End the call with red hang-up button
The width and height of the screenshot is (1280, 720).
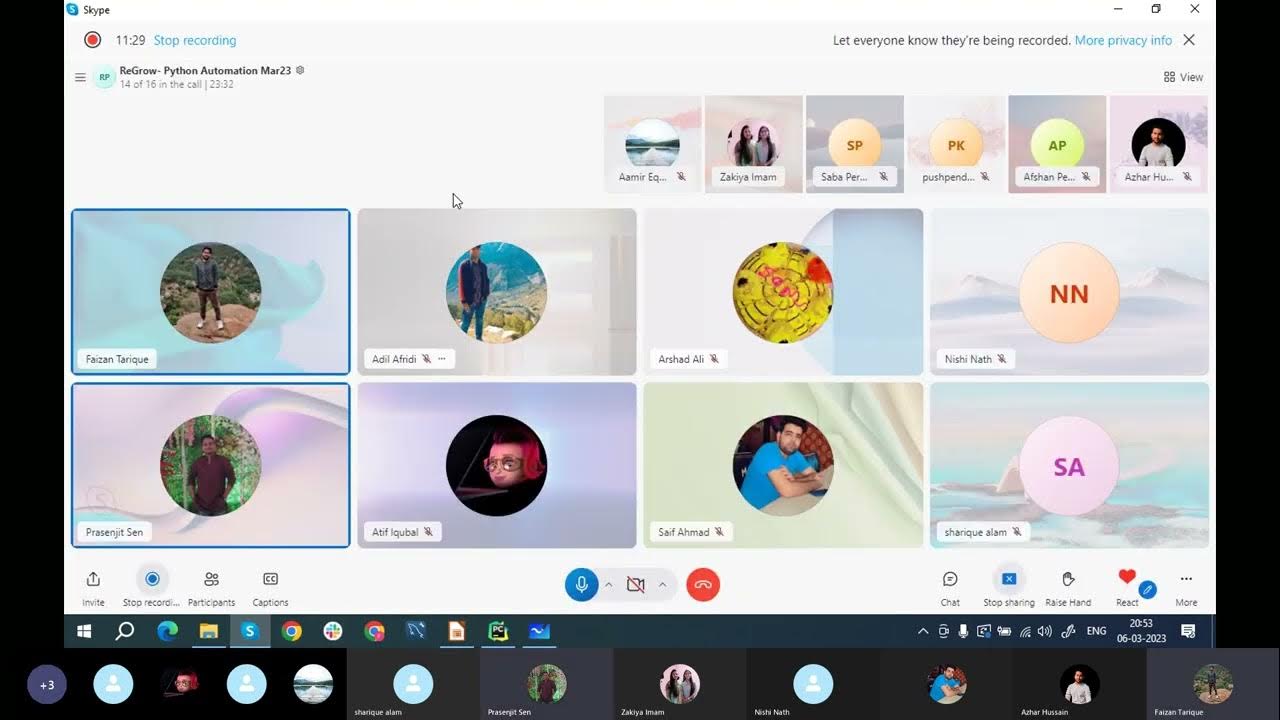click(x=703, y=585)
